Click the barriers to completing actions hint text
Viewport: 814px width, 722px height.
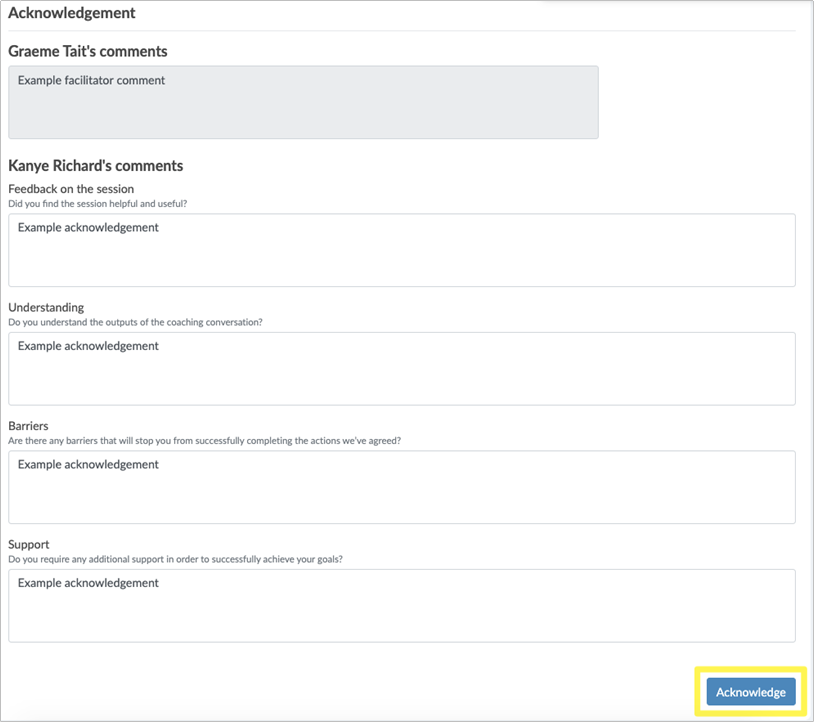click(x=205, y=441)
